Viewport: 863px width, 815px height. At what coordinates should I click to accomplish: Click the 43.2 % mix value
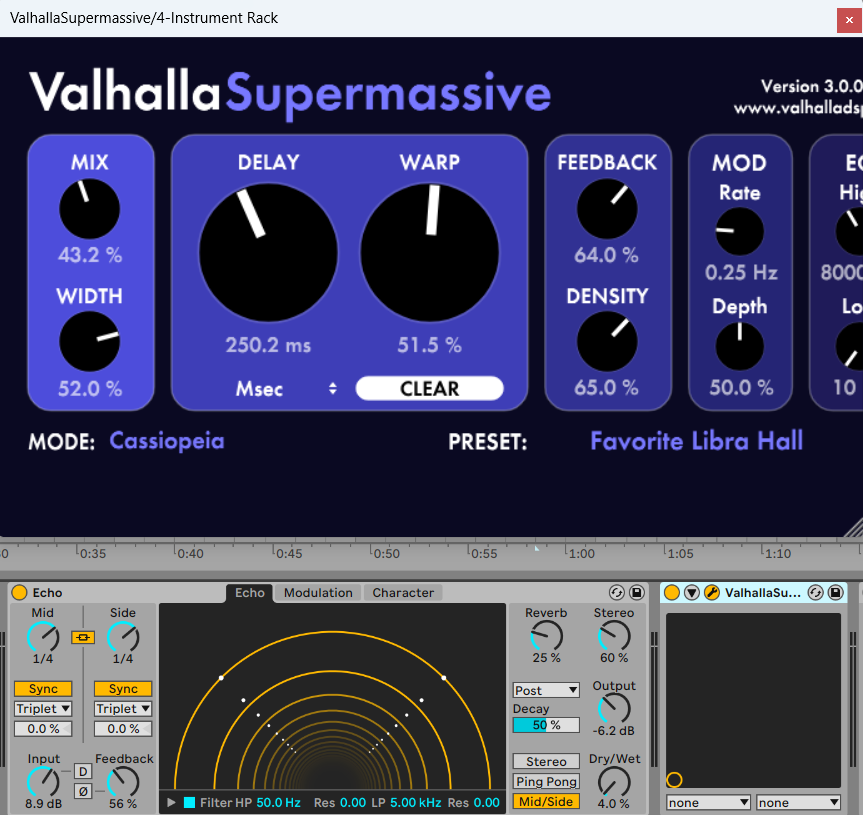pyautogui.click(x=90, y=255)
